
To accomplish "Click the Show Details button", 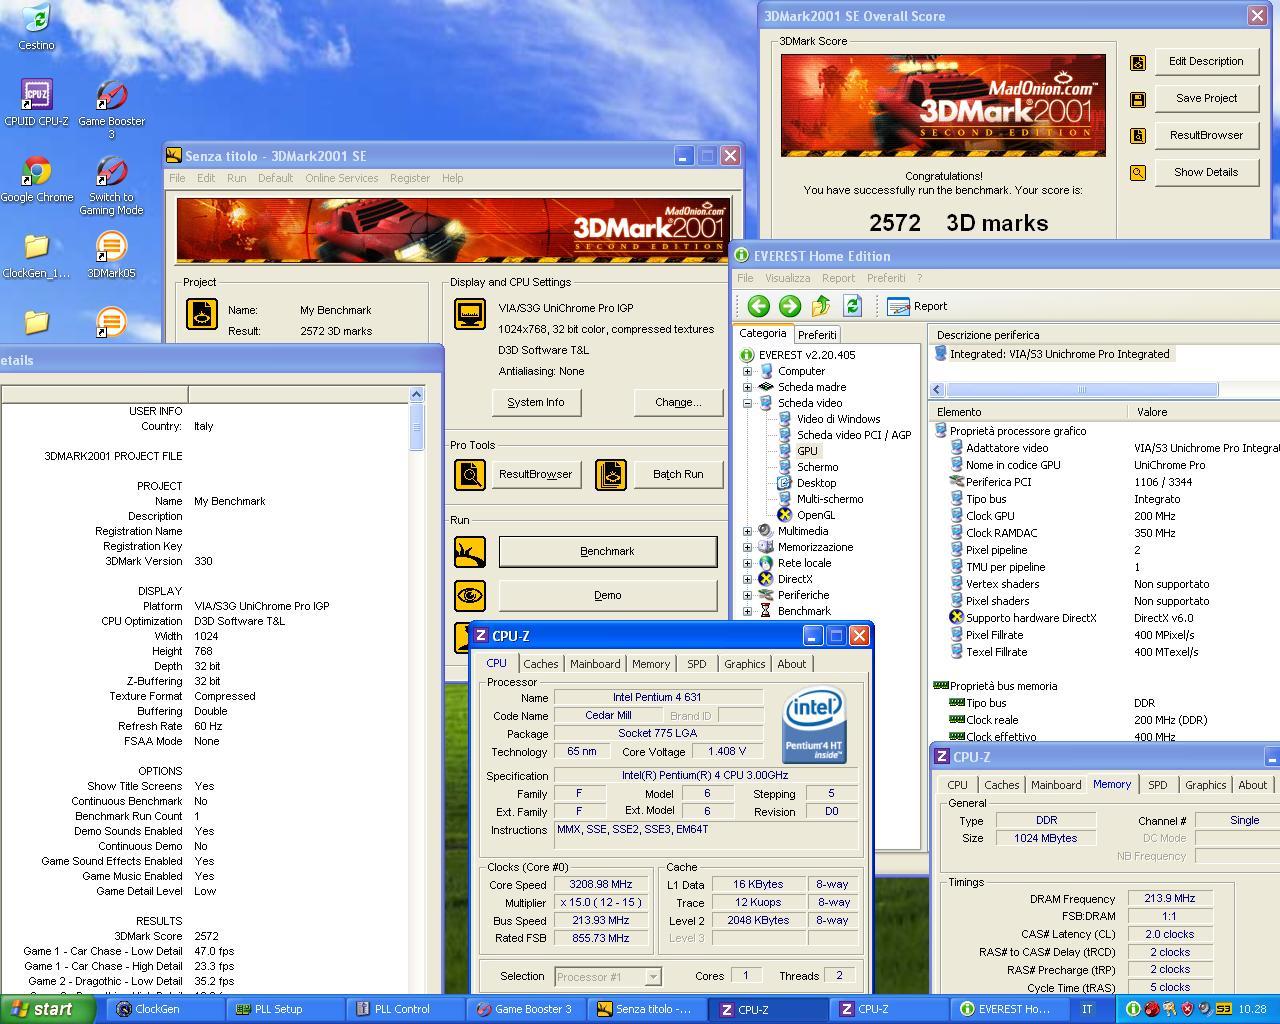I will (1206, 172).
